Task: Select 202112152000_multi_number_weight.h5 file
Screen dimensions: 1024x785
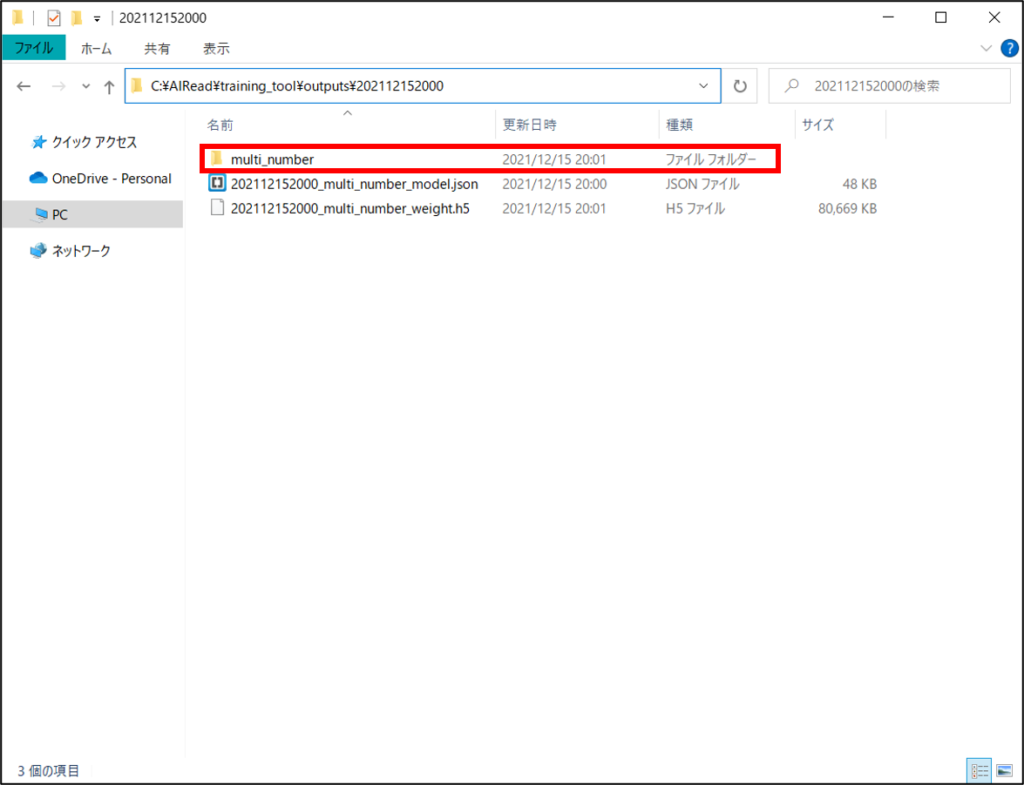Action: click(x=350, y=209)
